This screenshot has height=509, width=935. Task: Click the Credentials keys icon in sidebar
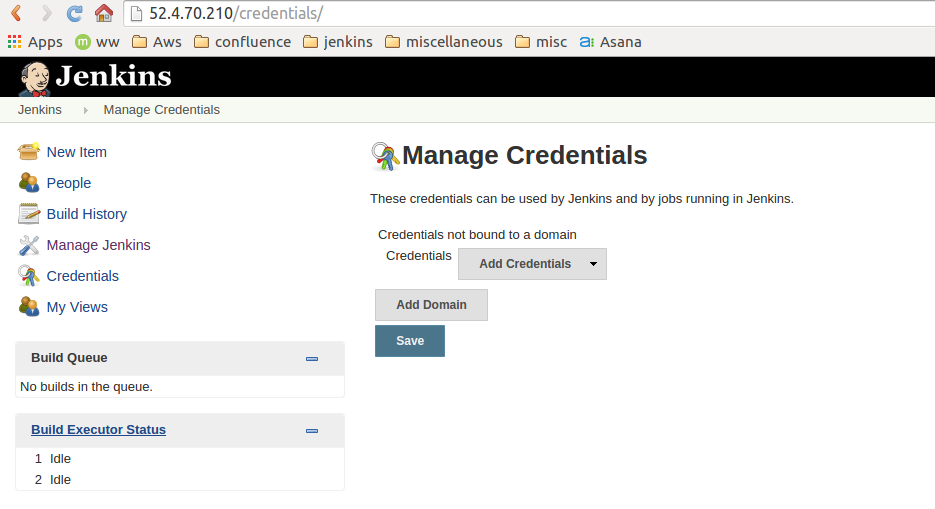click(29, 275)
